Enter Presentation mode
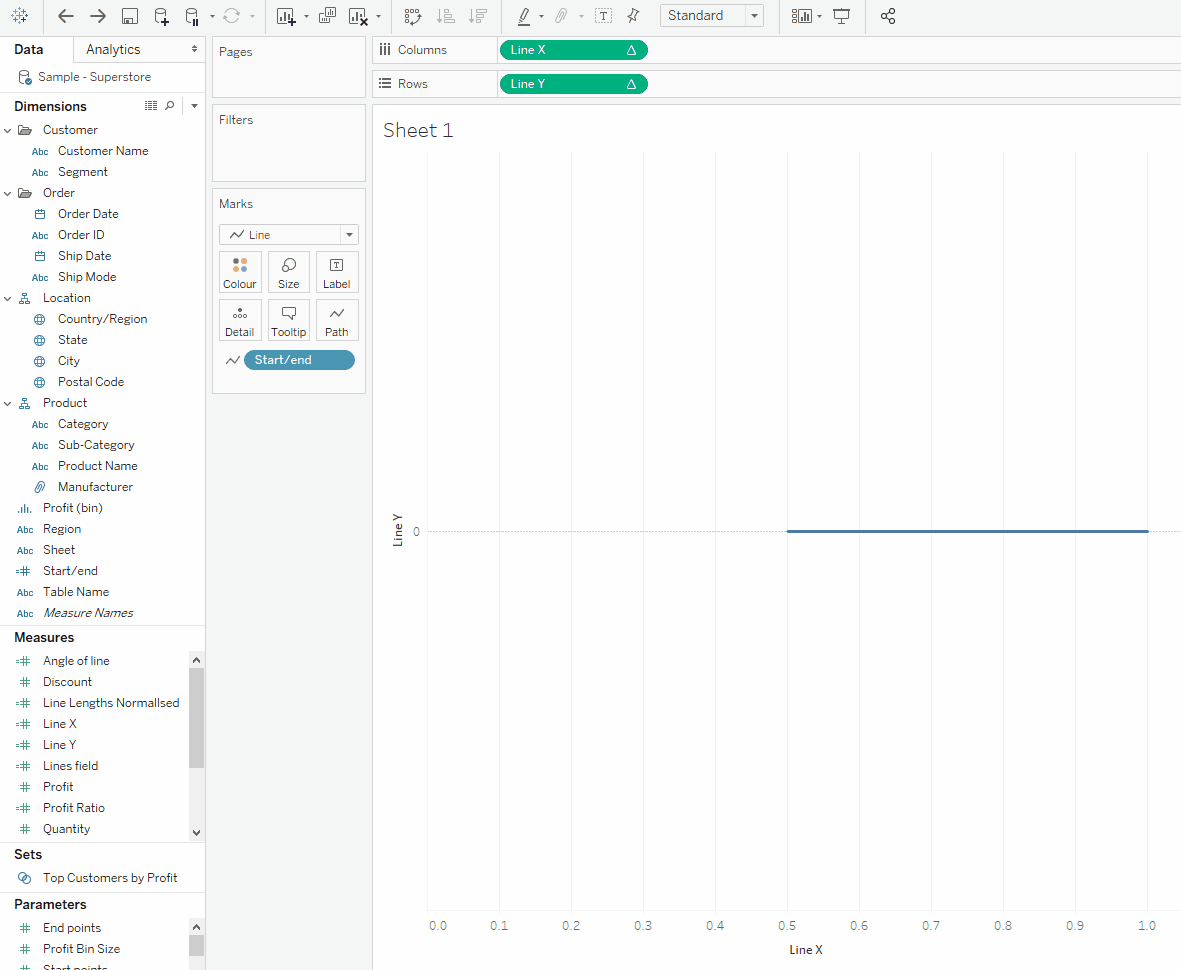This screenshot has height=970, width=1181. tap(841, 16)
